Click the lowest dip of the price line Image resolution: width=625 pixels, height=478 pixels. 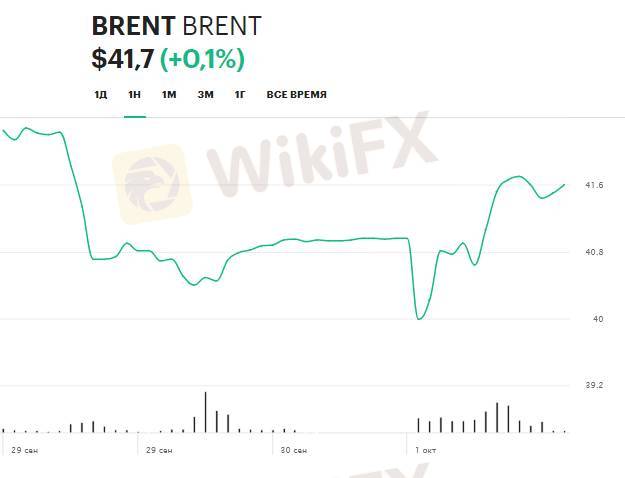point(419,318)
